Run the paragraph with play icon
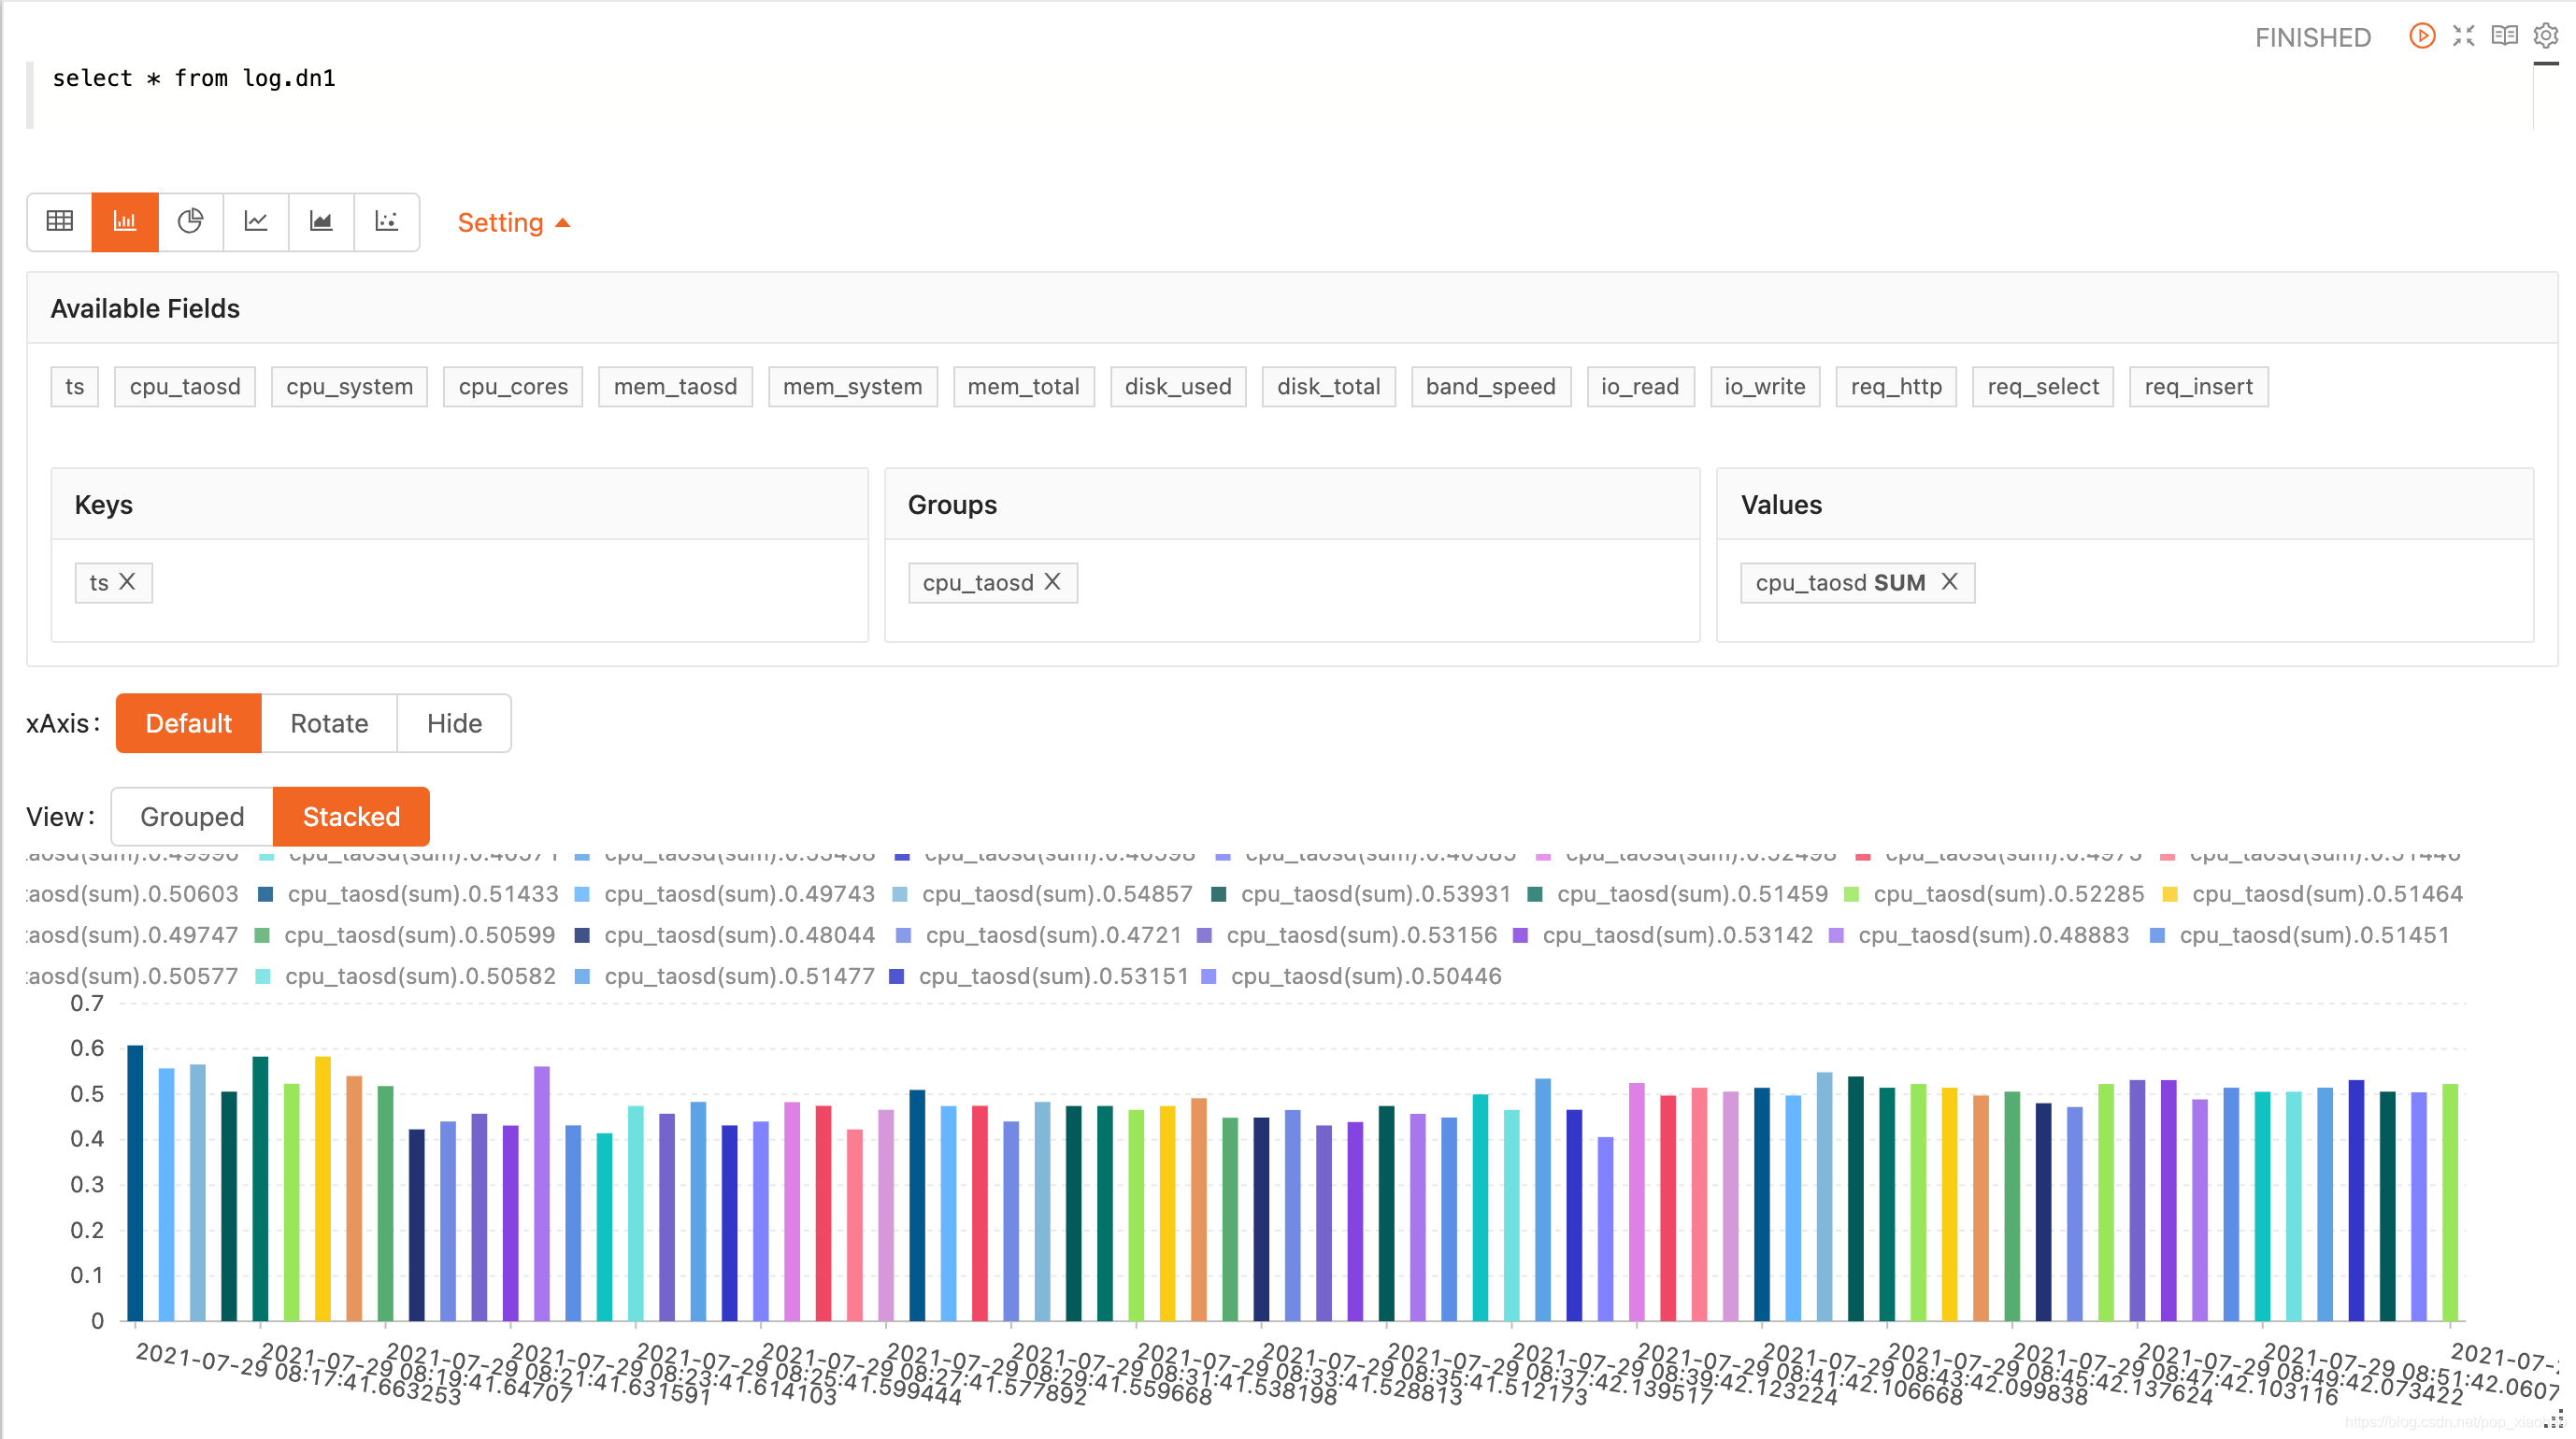 2421,36
